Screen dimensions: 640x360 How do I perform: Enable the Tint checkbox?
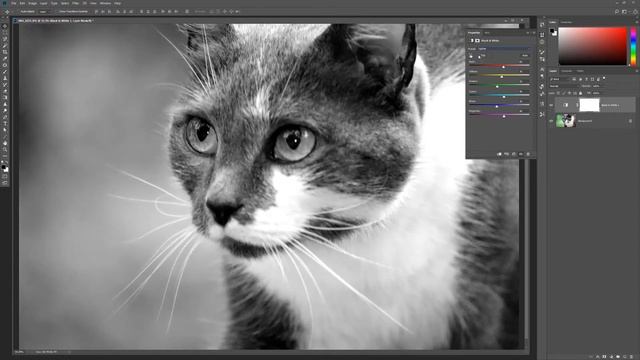pos(479,56)
